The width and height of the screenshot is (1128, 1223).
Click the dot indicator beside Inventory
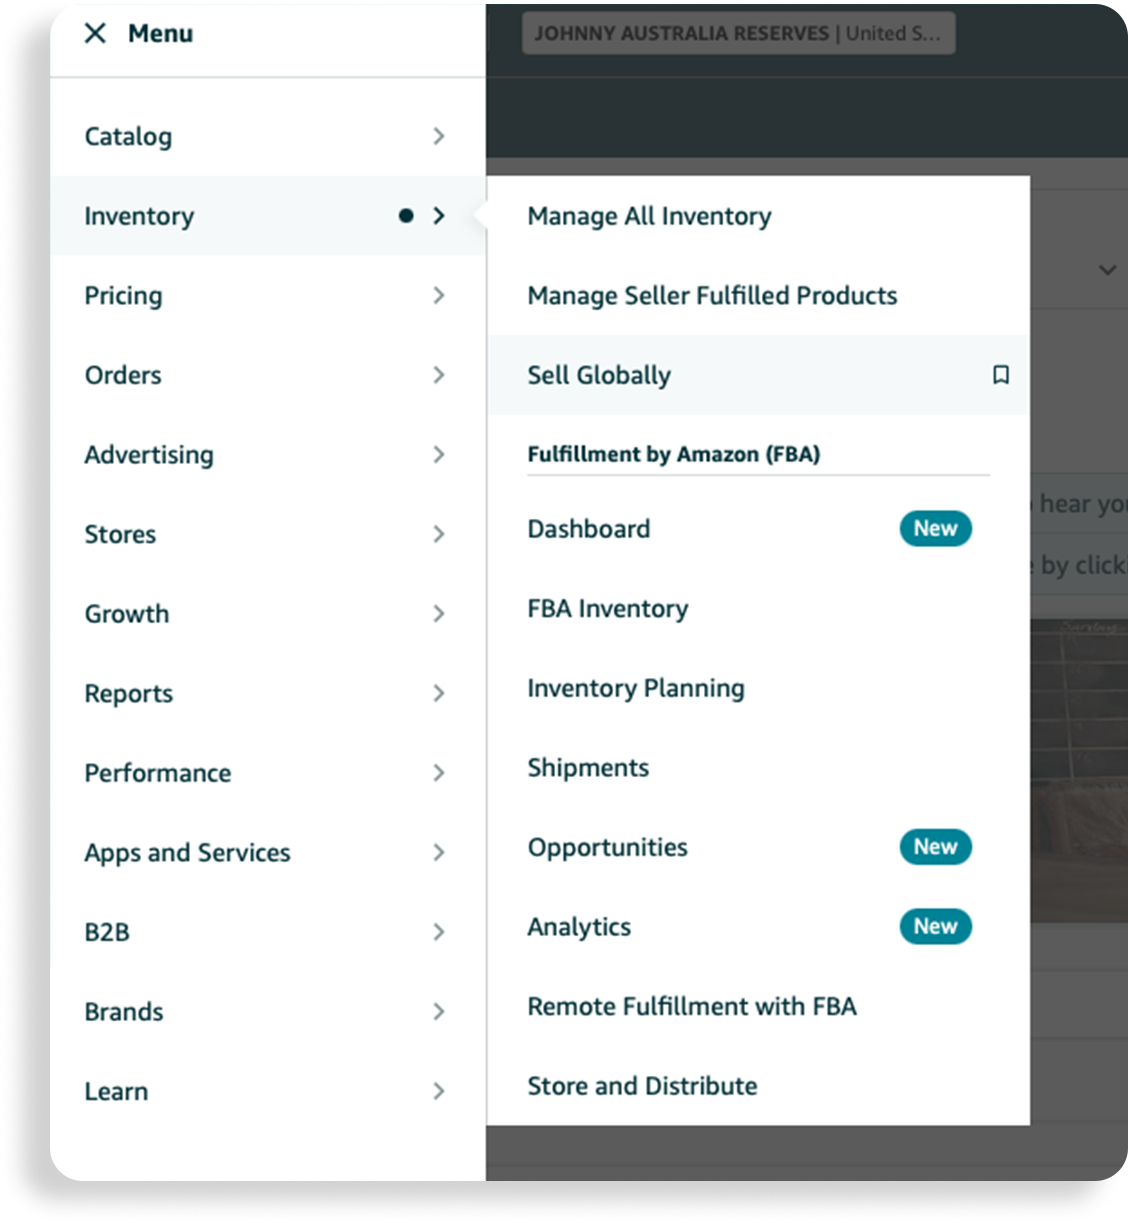pos(405,215)
